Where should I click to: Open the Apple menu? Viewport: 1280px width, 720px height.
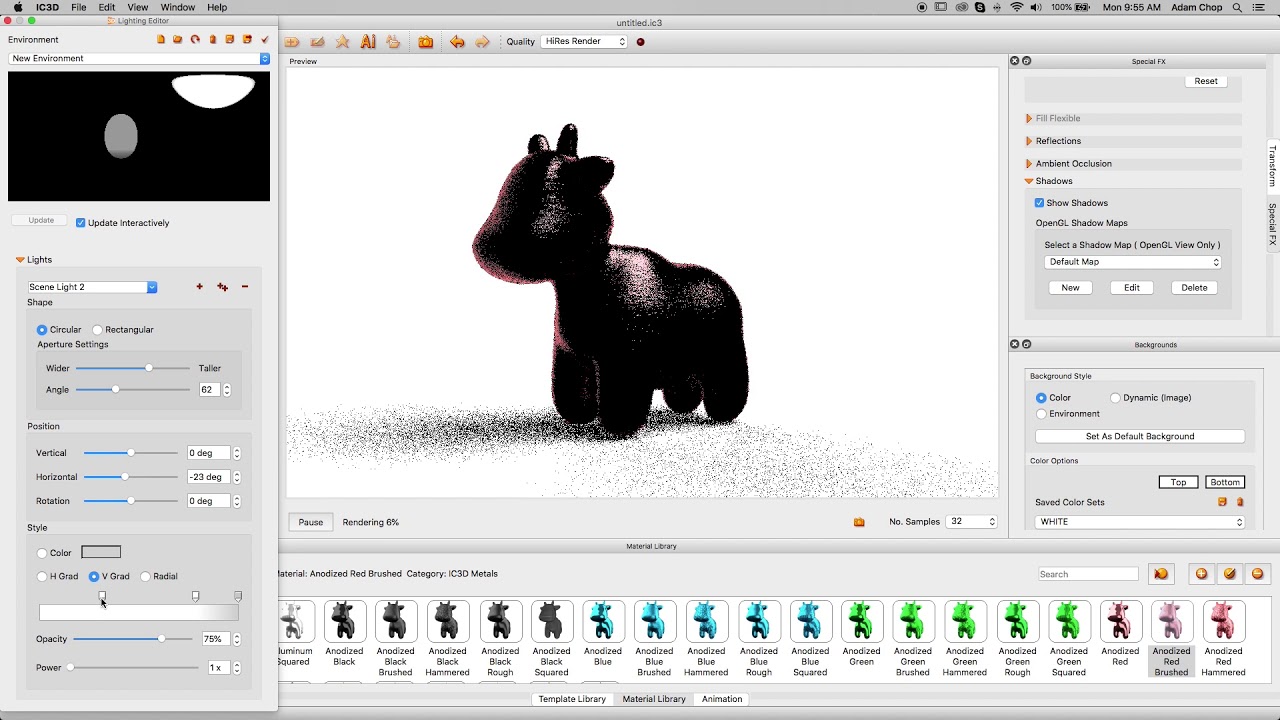18,7
